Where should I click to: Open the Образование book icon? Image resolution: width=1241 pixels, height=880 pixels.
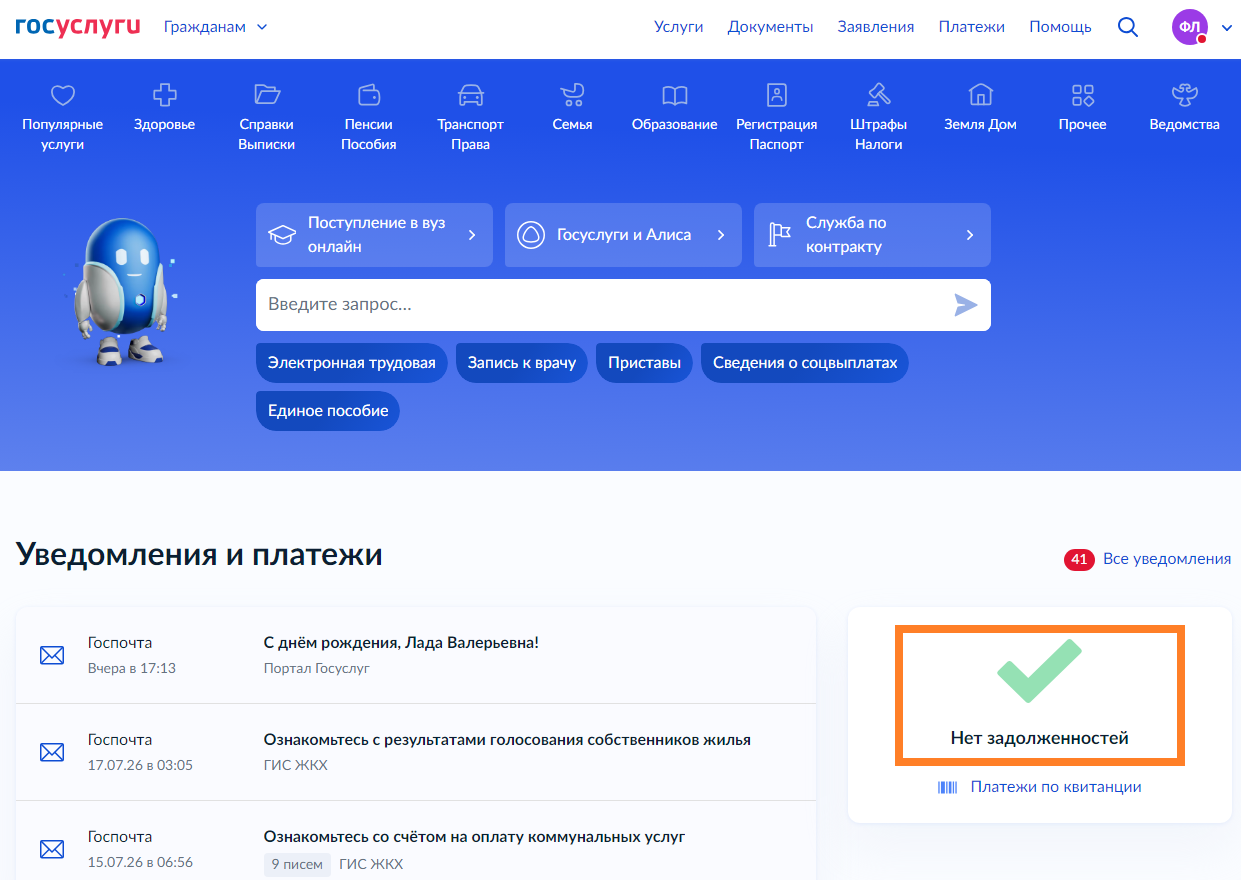(675, 95)
